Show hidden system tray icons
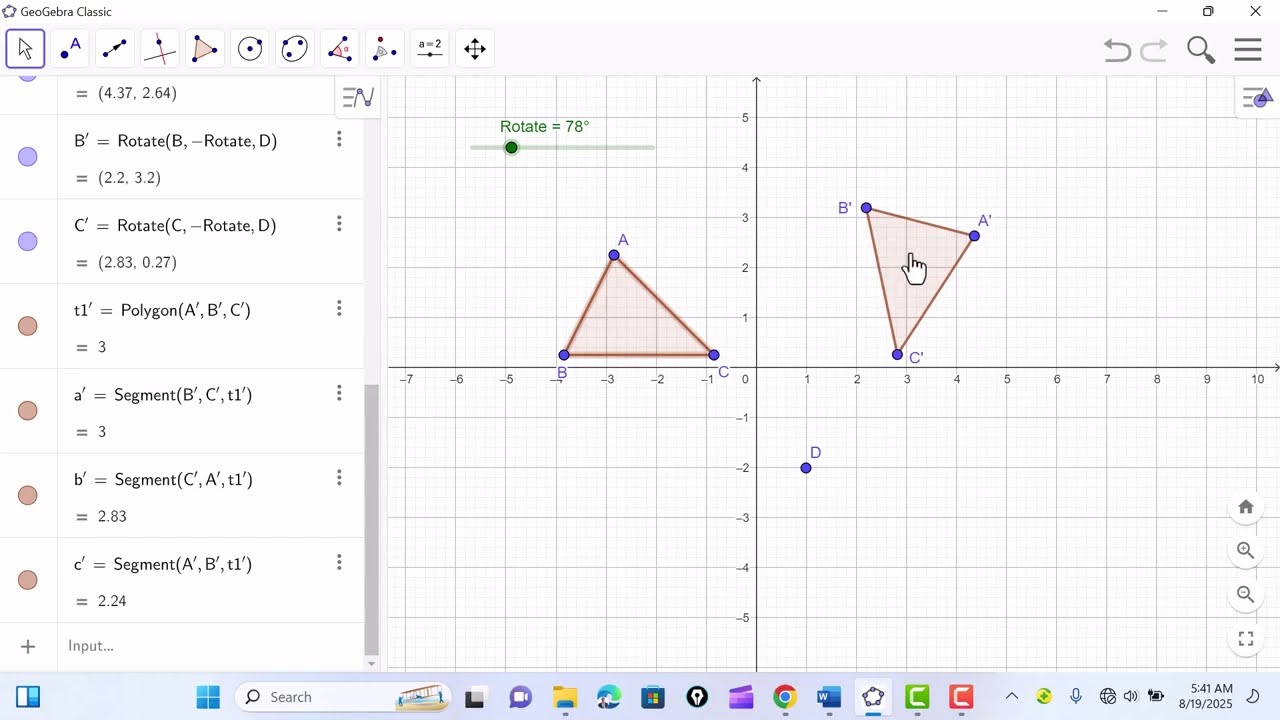Screen dimensions: 1280x720 (x=1011, y=697)
